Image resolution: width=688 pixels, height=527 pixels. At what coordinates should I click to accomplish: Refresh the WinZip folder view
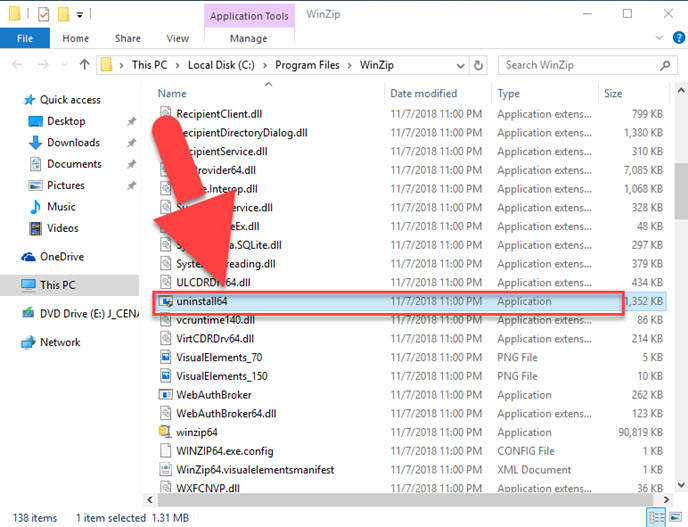pyautogui.click(x=478, y=65)
